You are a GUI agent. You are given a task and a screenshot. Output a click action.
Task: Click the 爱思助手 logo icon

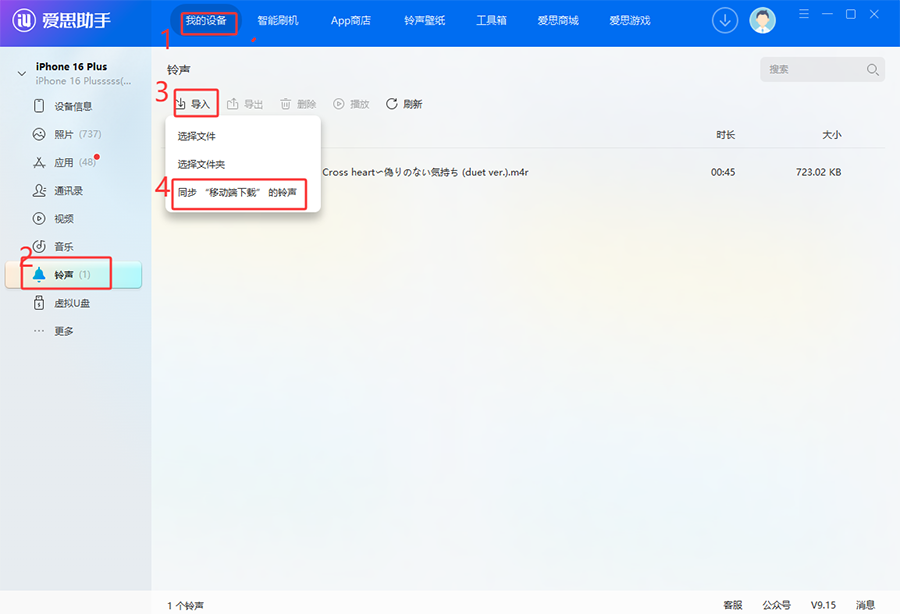[x=24, y=21]
